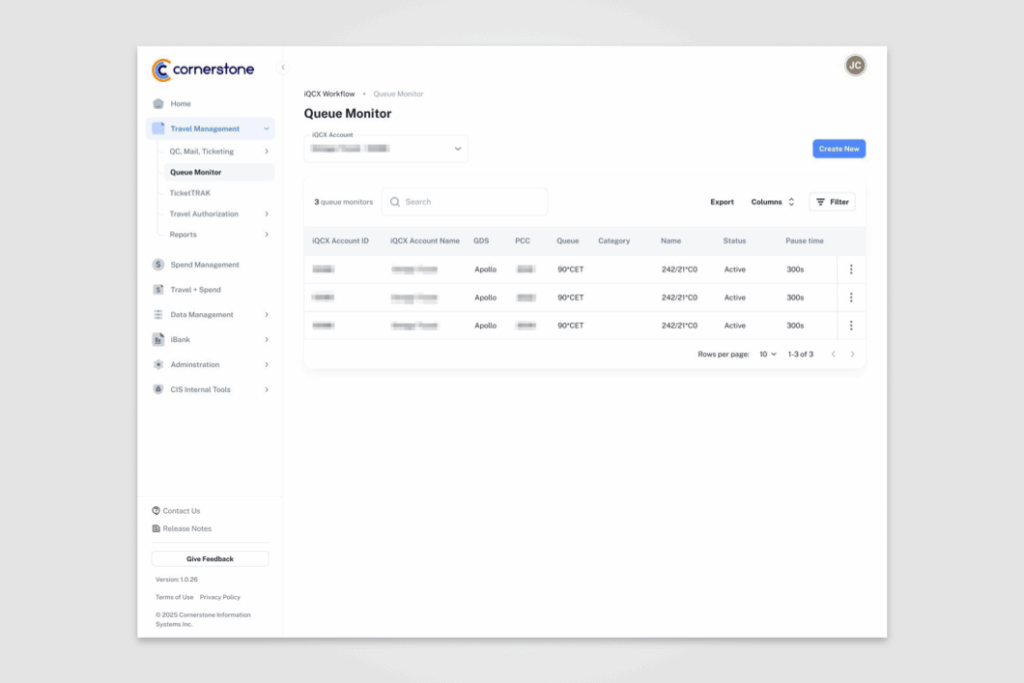1024x683 pixels.
Task: Click the Give Feedback button
Action: pos(210,559)
